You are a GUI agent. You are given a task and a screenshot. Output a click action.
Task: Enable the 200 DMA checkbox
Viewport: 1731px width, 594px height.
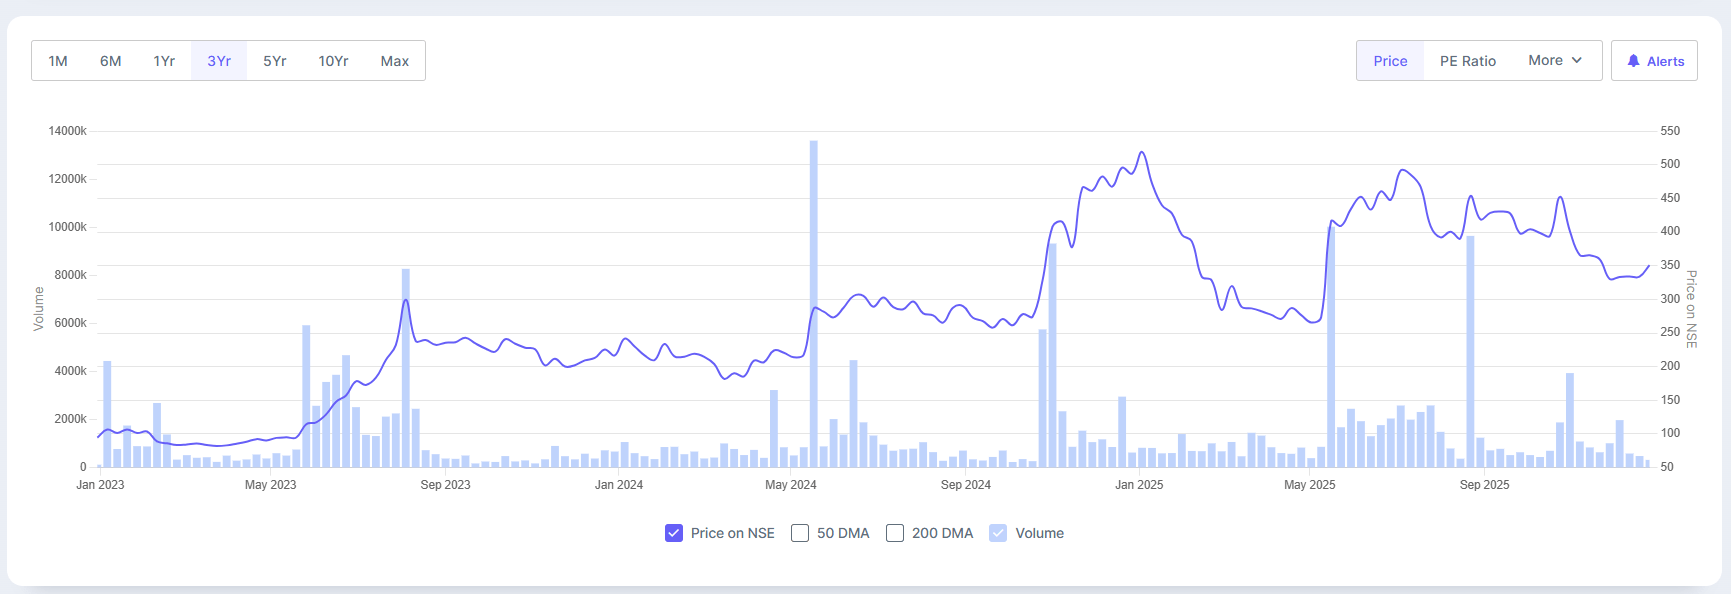(x=895, y=533)
